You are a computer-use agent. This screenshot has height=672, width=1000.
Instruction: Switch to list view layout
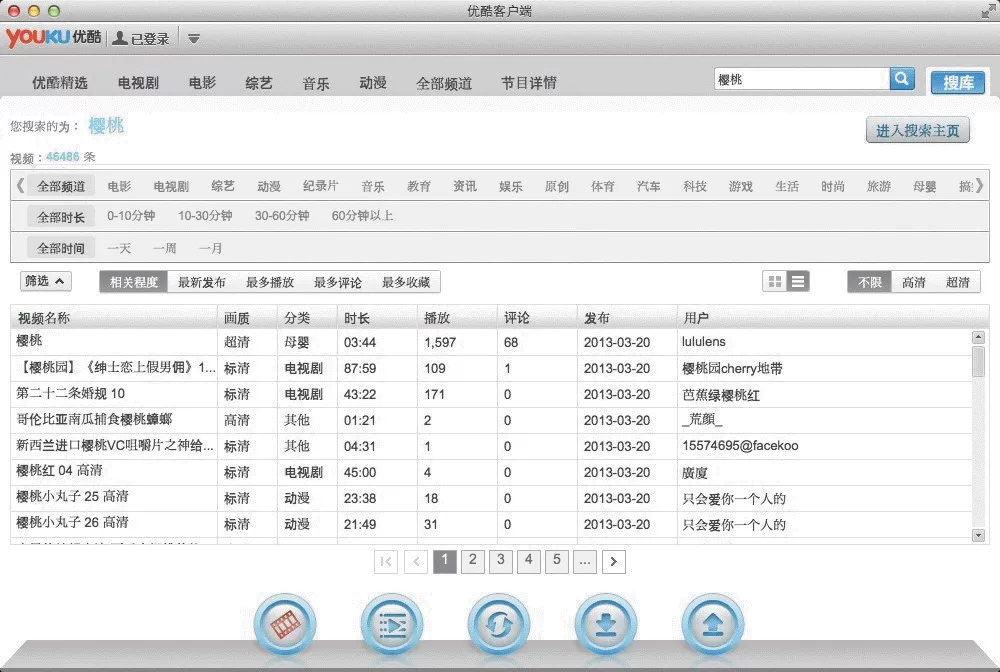798,281
